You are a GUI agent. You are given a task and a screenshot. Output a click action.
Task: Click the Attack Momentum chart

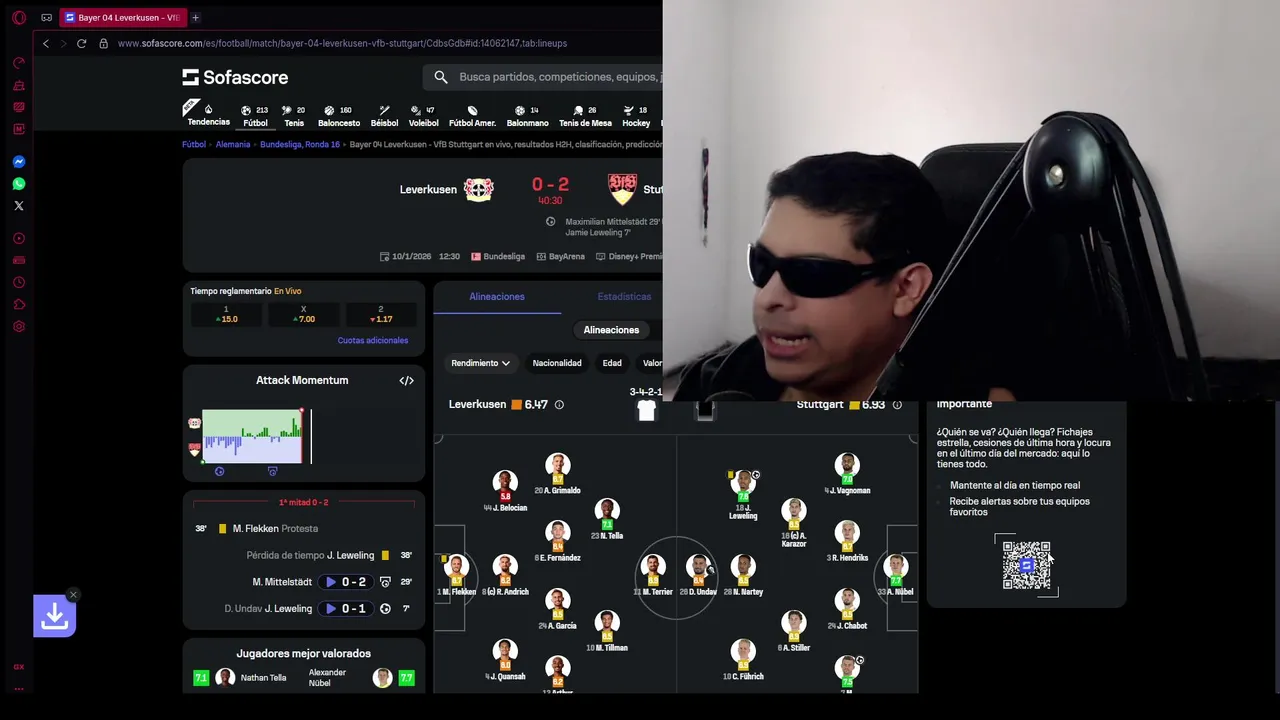[252, 436]
